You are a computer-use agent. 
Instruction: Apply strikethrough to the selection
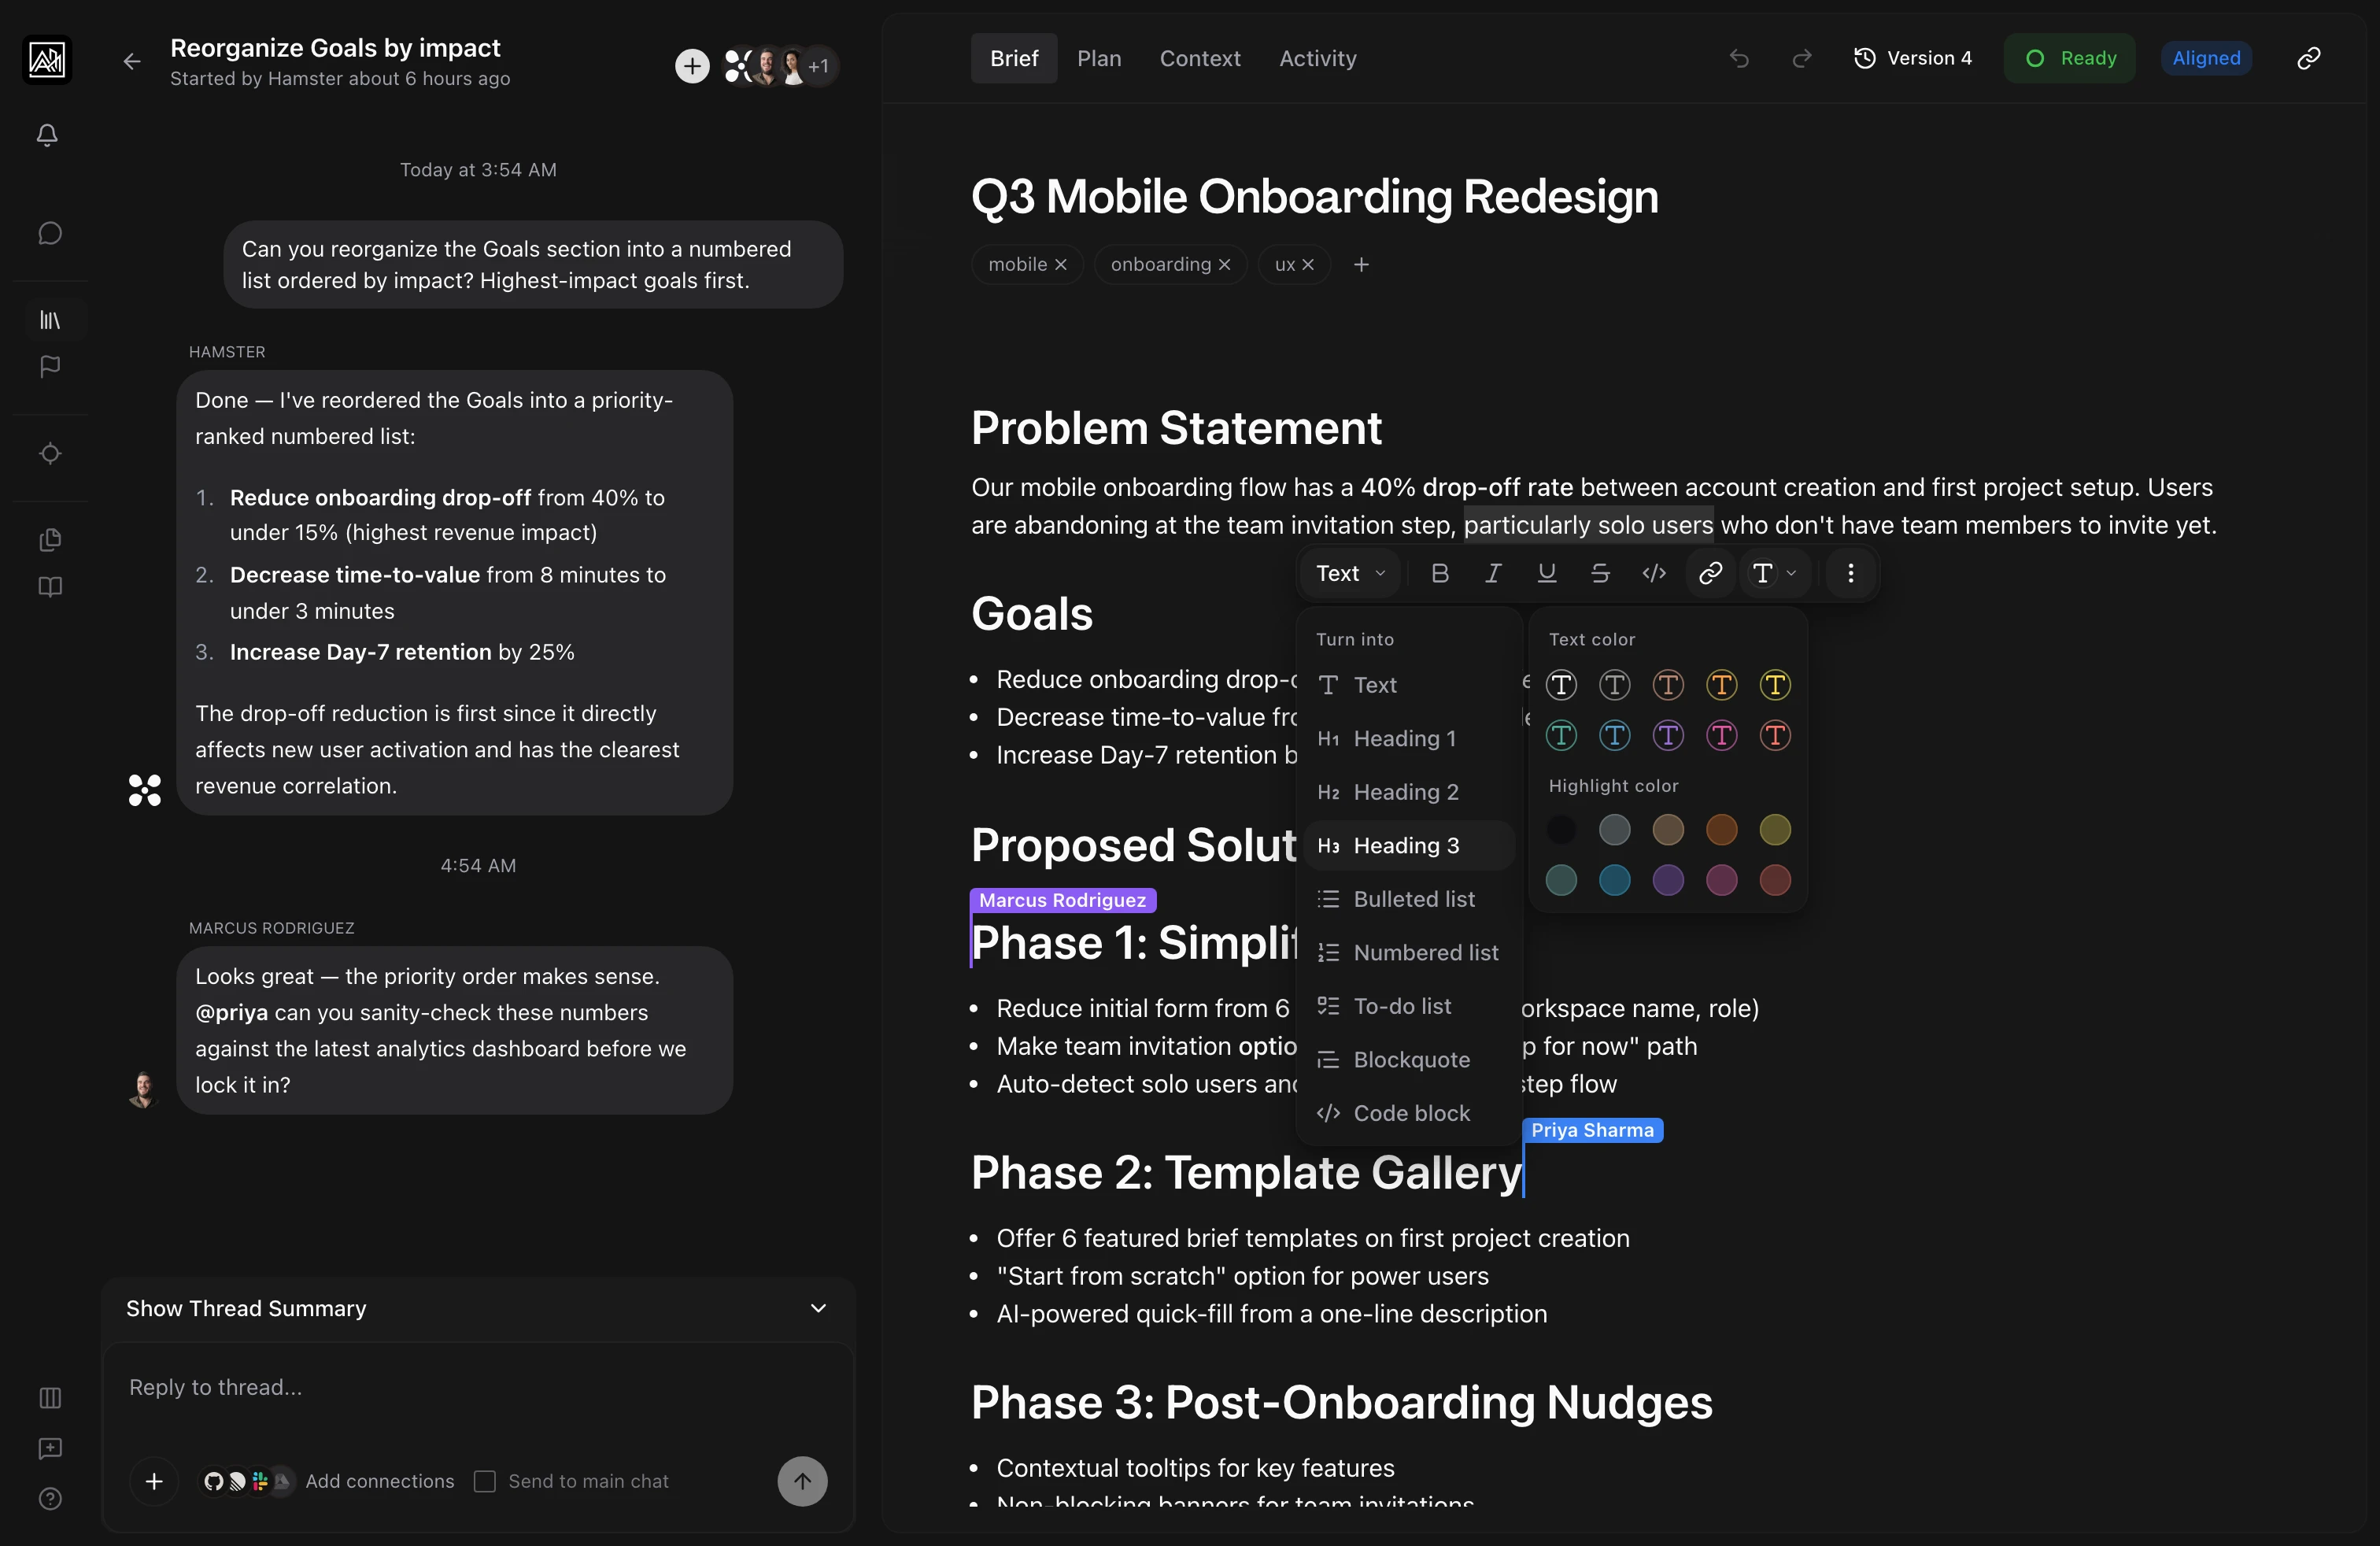point(1601,573)
